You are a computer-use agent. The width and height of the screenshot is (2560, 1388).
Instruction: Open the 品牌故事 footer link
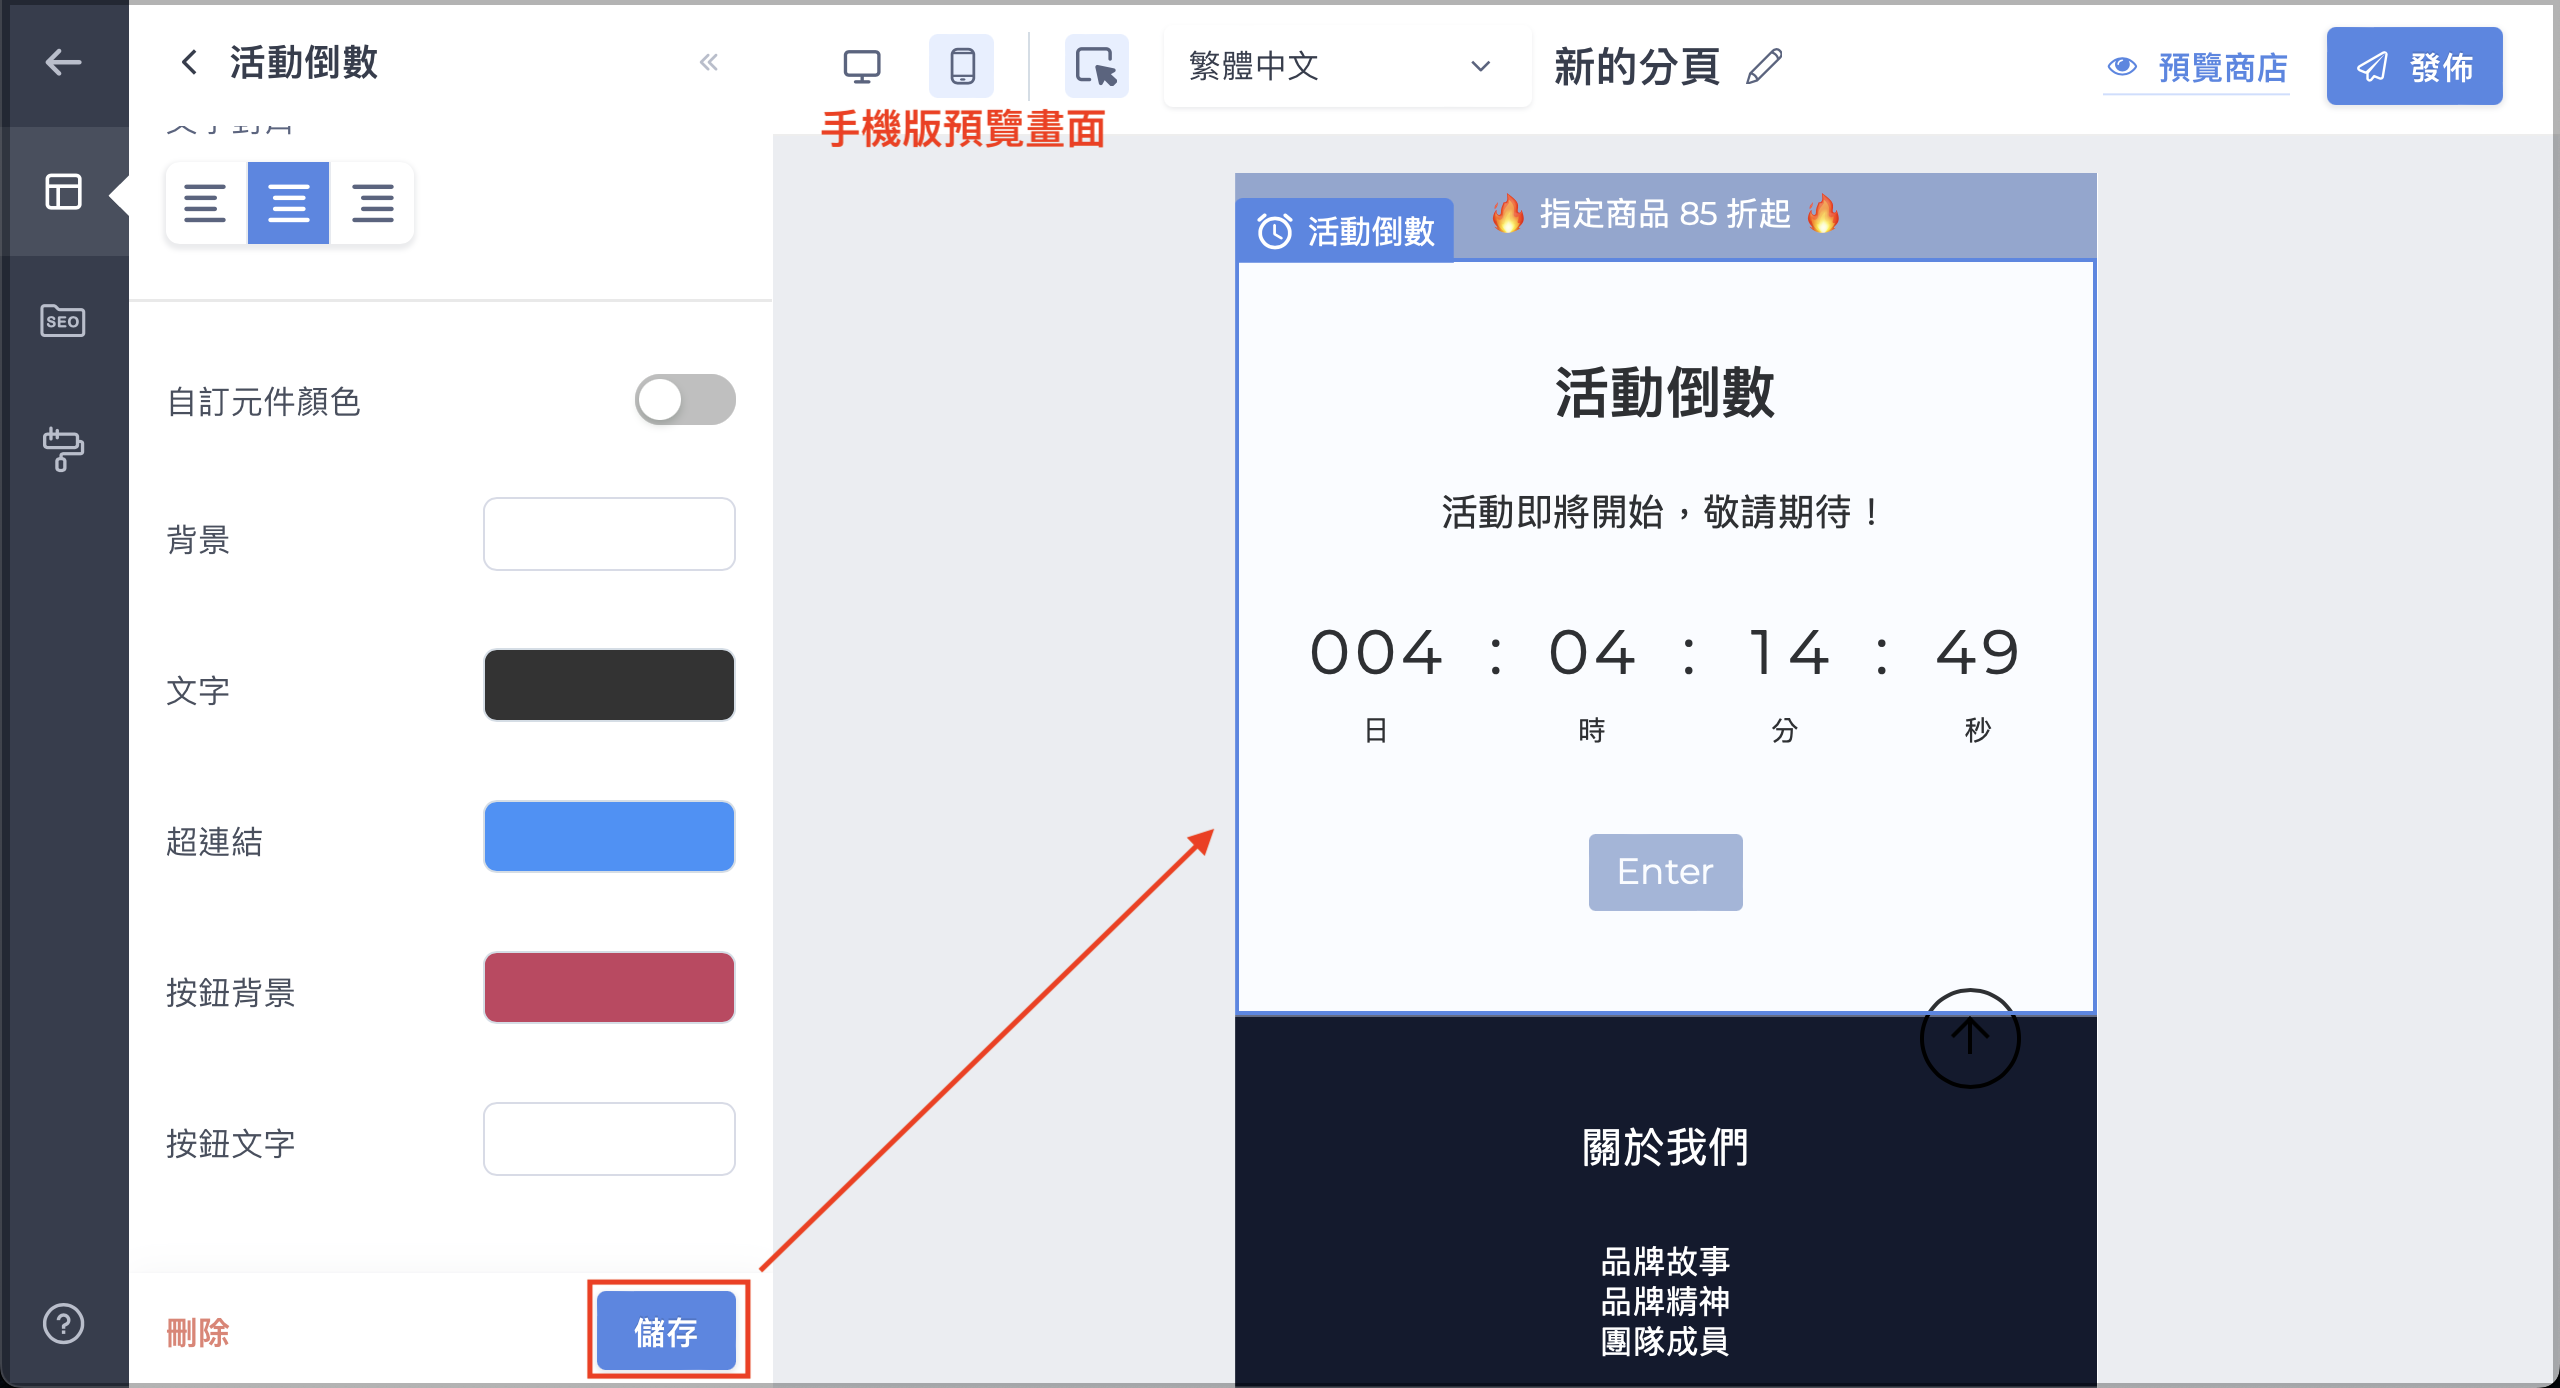coord(1665,1262)
